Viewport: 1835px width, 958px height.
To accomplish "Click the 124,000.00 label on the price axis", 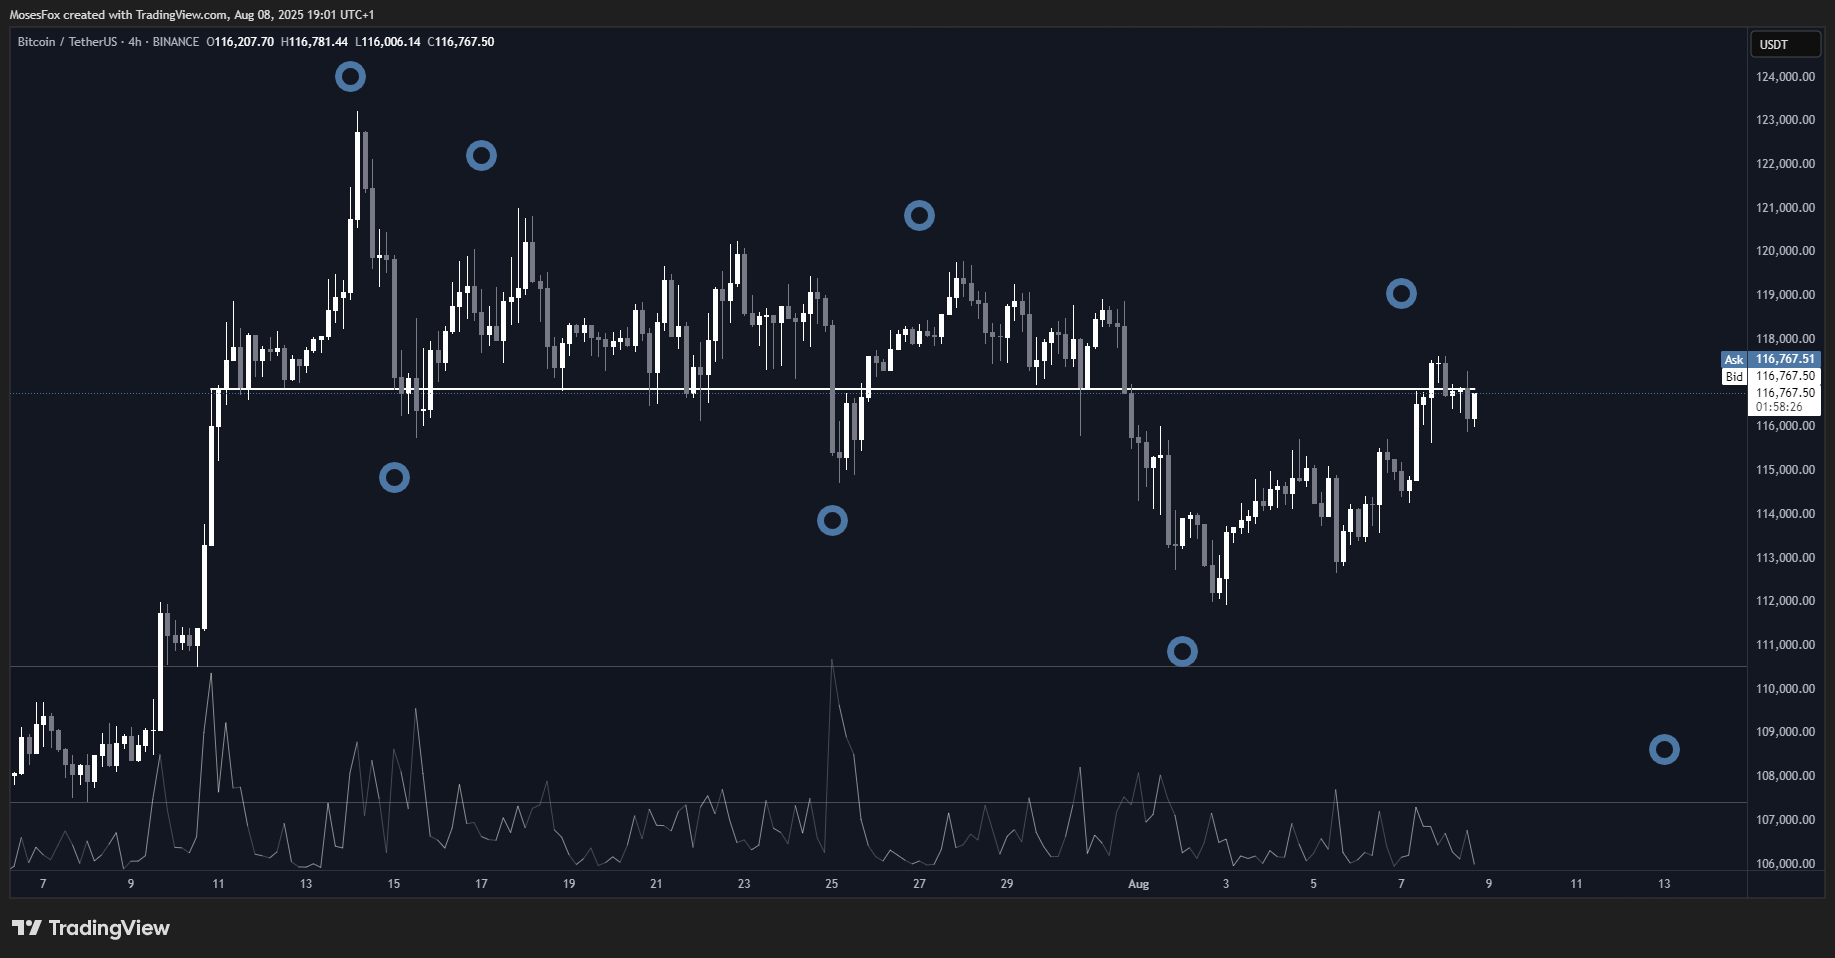I will tap(1785, 77).
